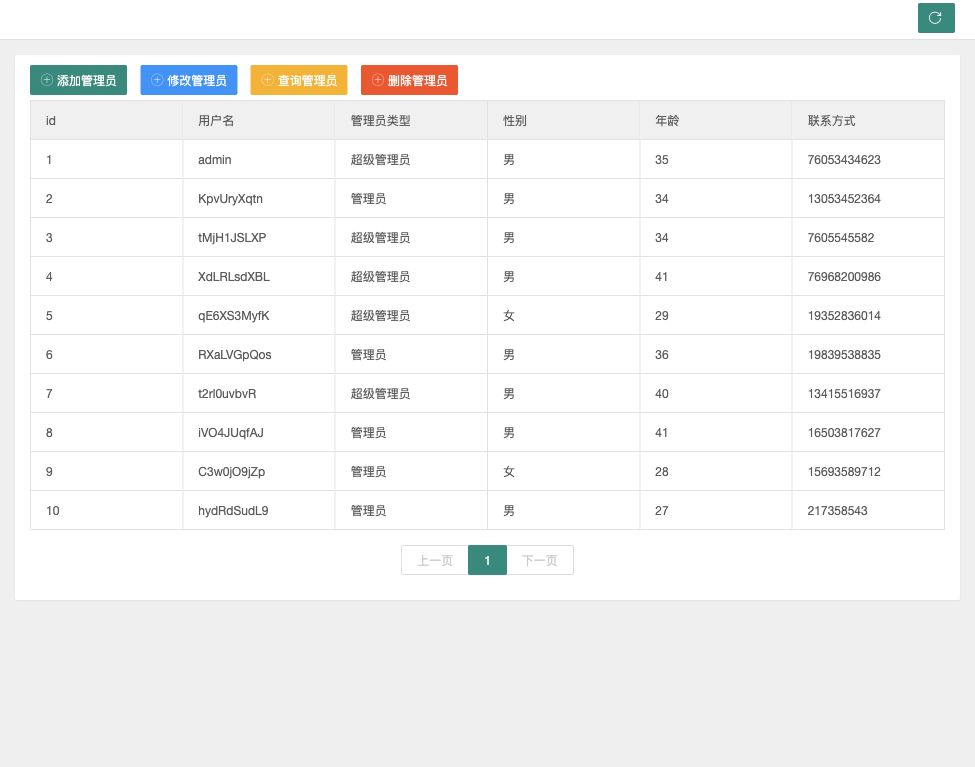This screenshot has width=975, height=767.
Task: Select username C3w0jO9jZp
Action: [231, 472]
